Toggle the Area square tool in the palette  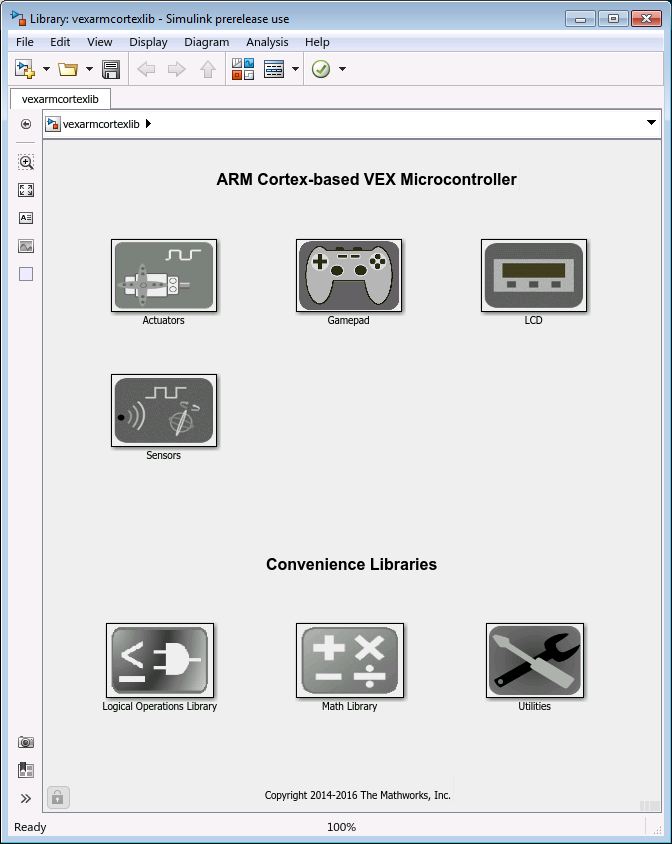click(x=26, y=274)
